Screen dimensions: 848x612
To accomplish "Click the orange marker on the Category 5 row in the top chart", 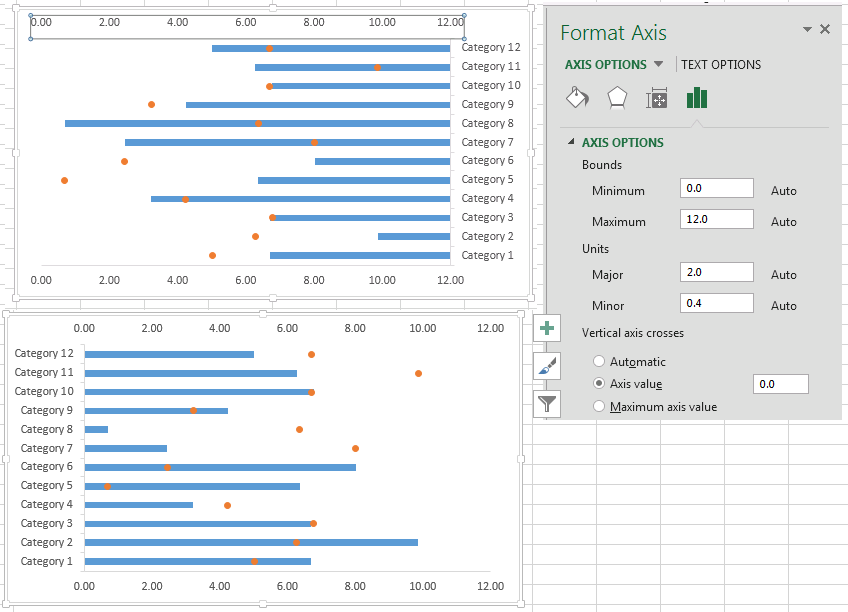I will point(64,181).
